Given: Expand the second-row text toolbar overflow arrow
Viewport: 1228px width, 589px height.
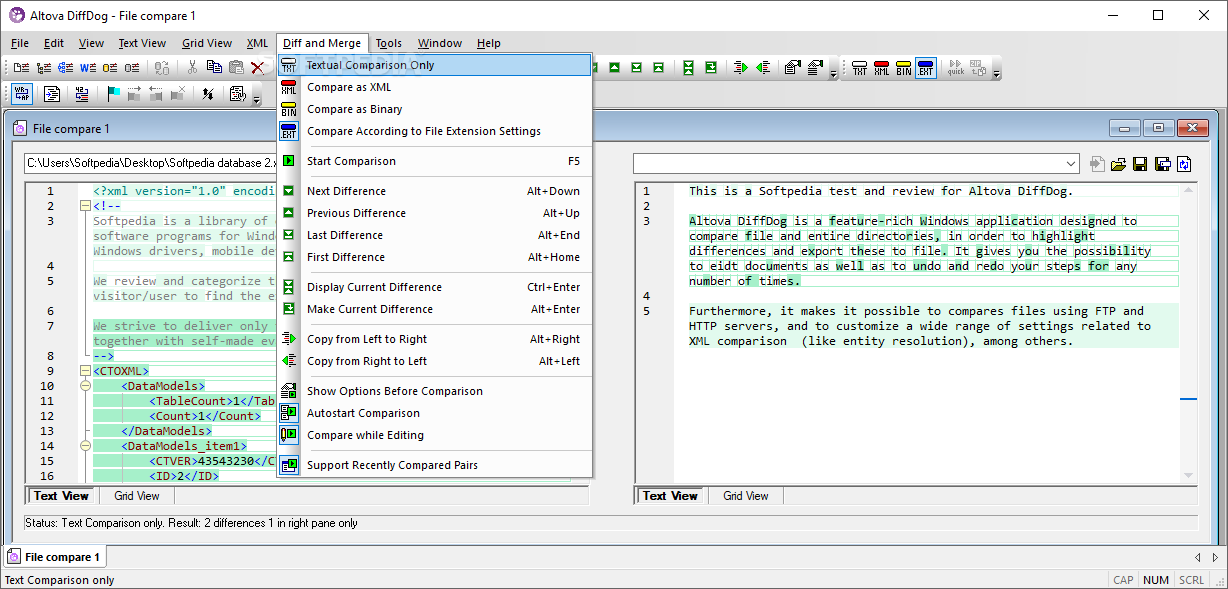Looking at the screenshot, I should [x=256, y=99].
